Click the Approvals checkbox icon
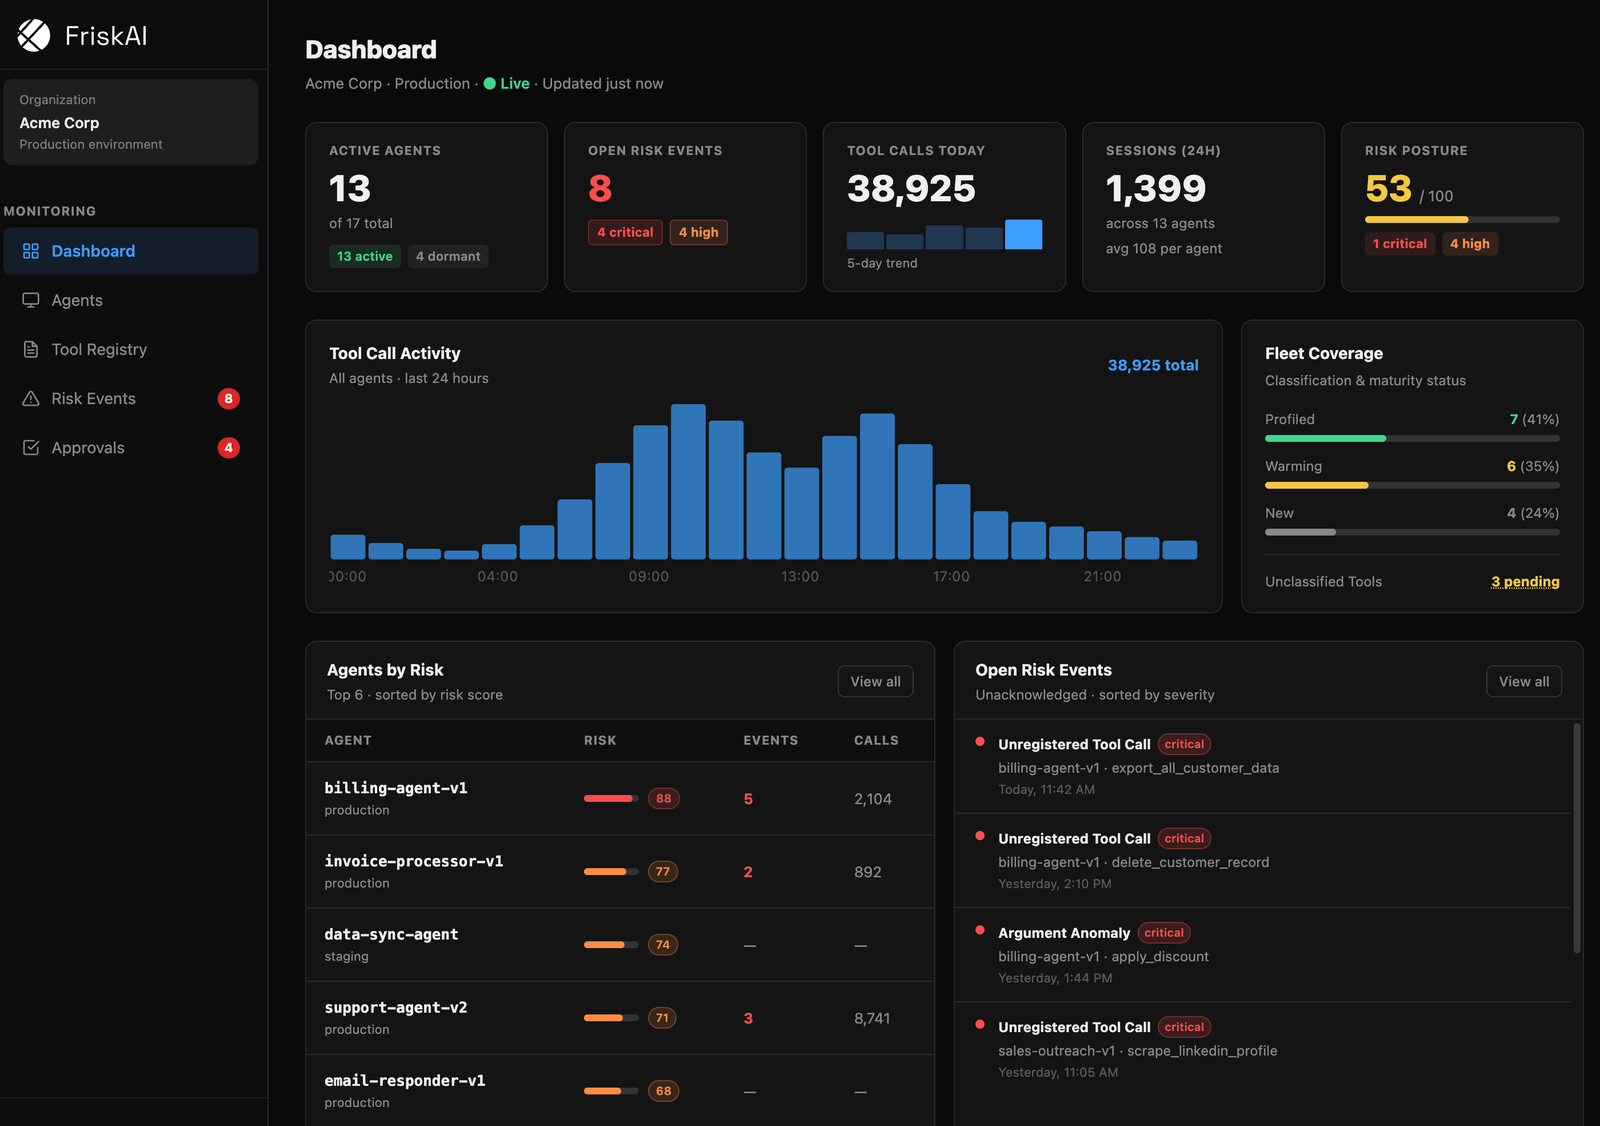This screenshot has width=1600, height=1126. [x=31, y=447]
